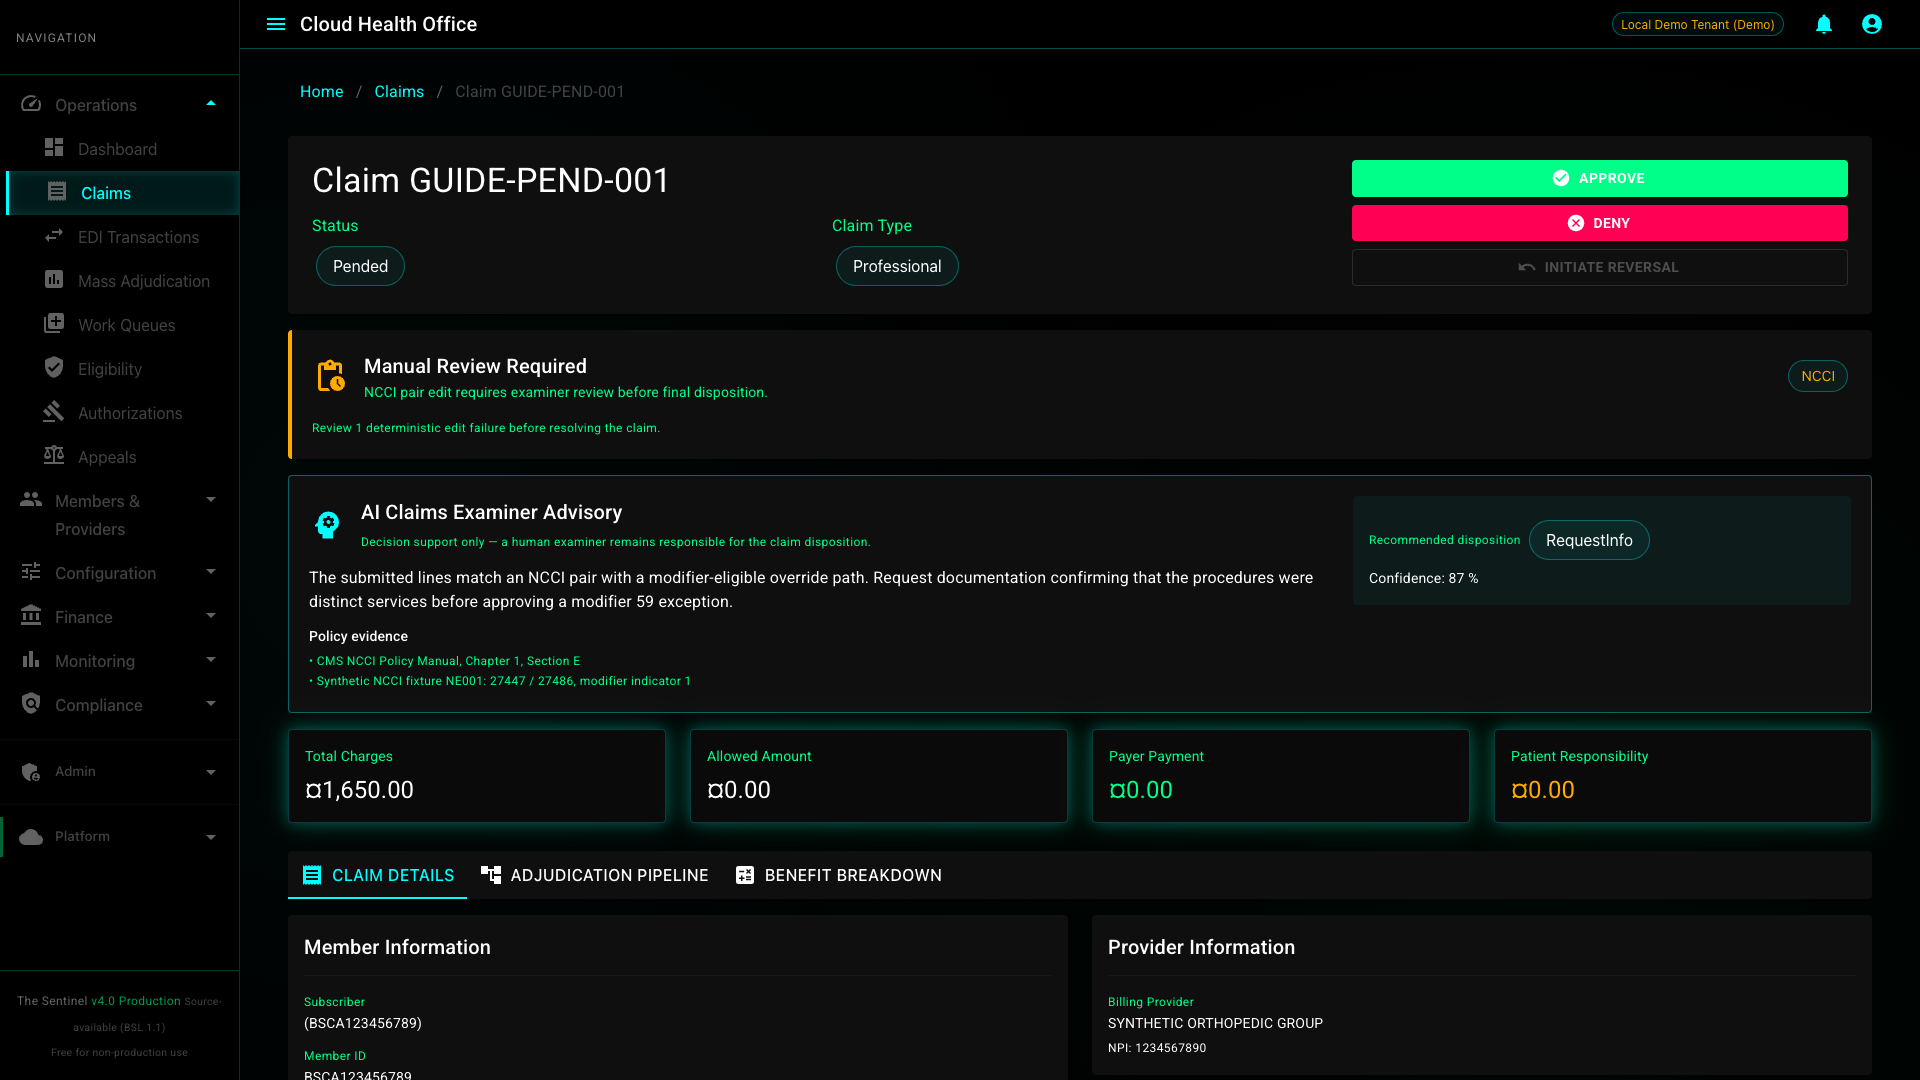Click the Platform cloud icon
The height and width of the screenshot is (1080, 1920).
[x=31, y=837]
